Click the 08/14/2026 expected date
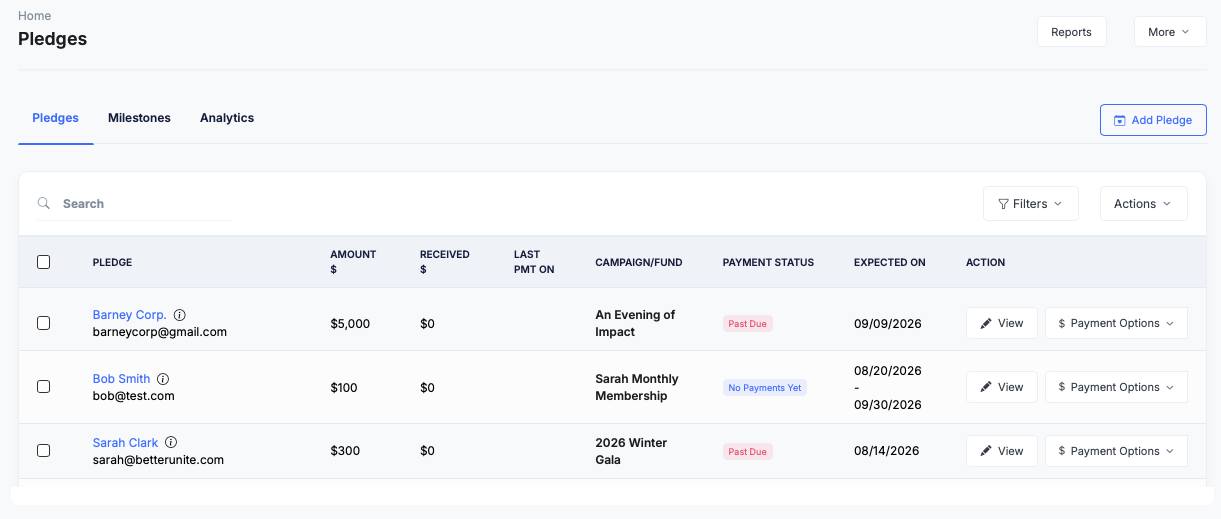This screenshot has width=1221, height=519. point(888,452)
